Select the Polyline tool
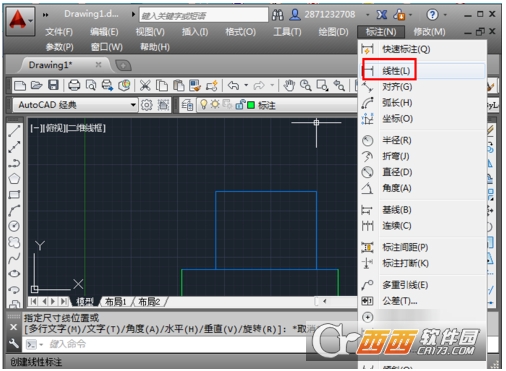 click(x=14, y=163)
